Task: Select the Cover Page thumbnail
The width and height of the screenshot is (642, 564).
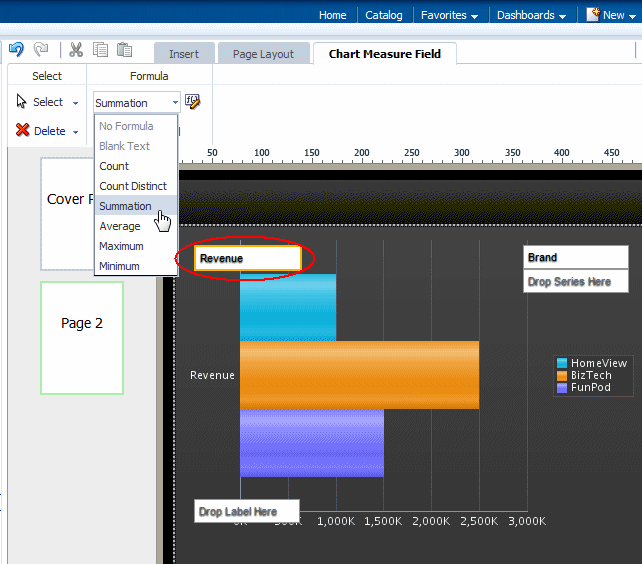Action: 68,214
